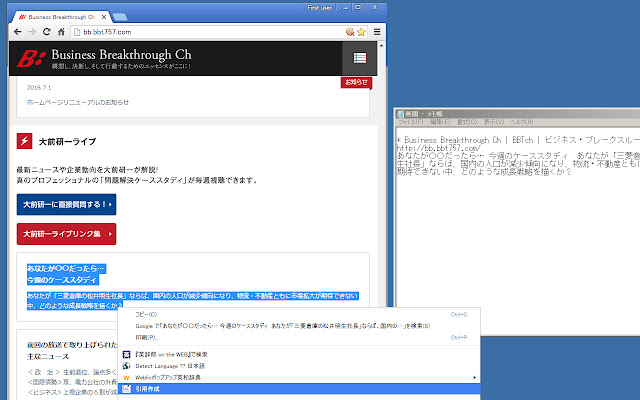Click the Detect Language globe icon
This screenshot has height=400, width=640.
pos(127,366)
